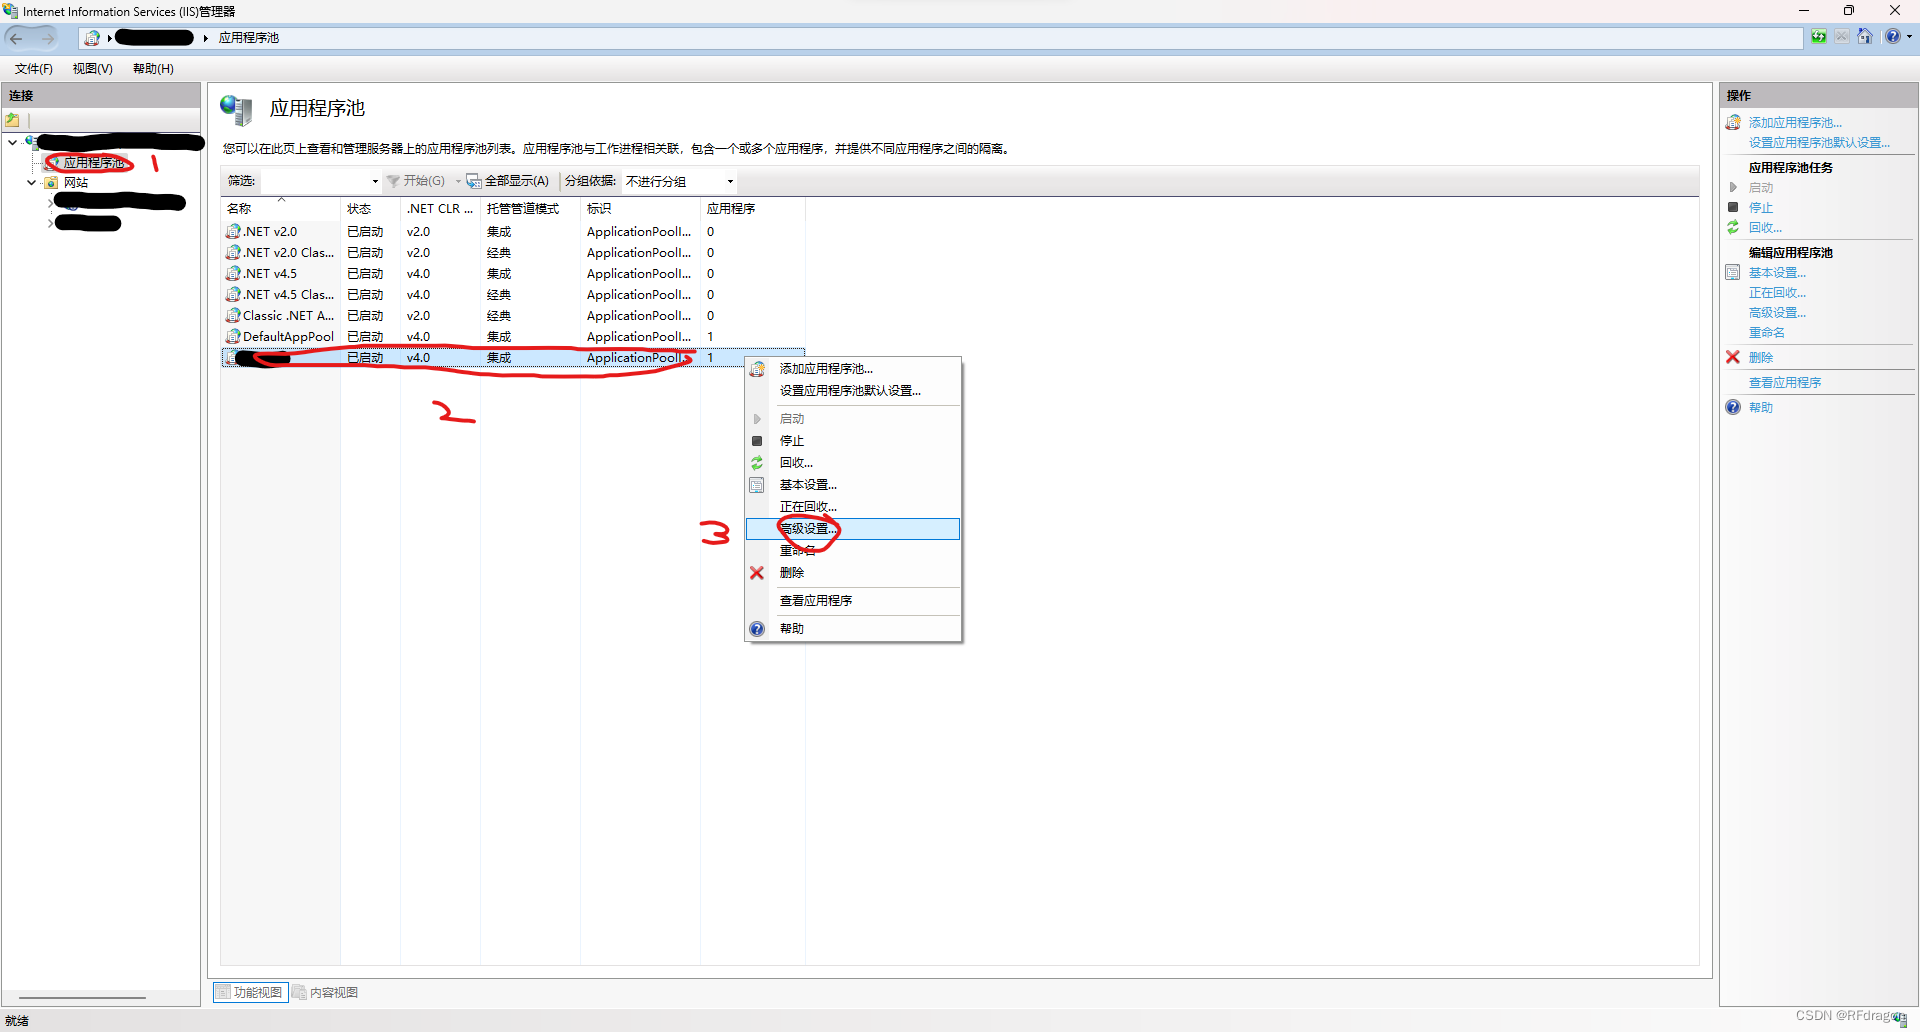Screen dimensions: 1920x1032
Task: Sort by the 托管管道模式 column header
Action: (530, 209)
